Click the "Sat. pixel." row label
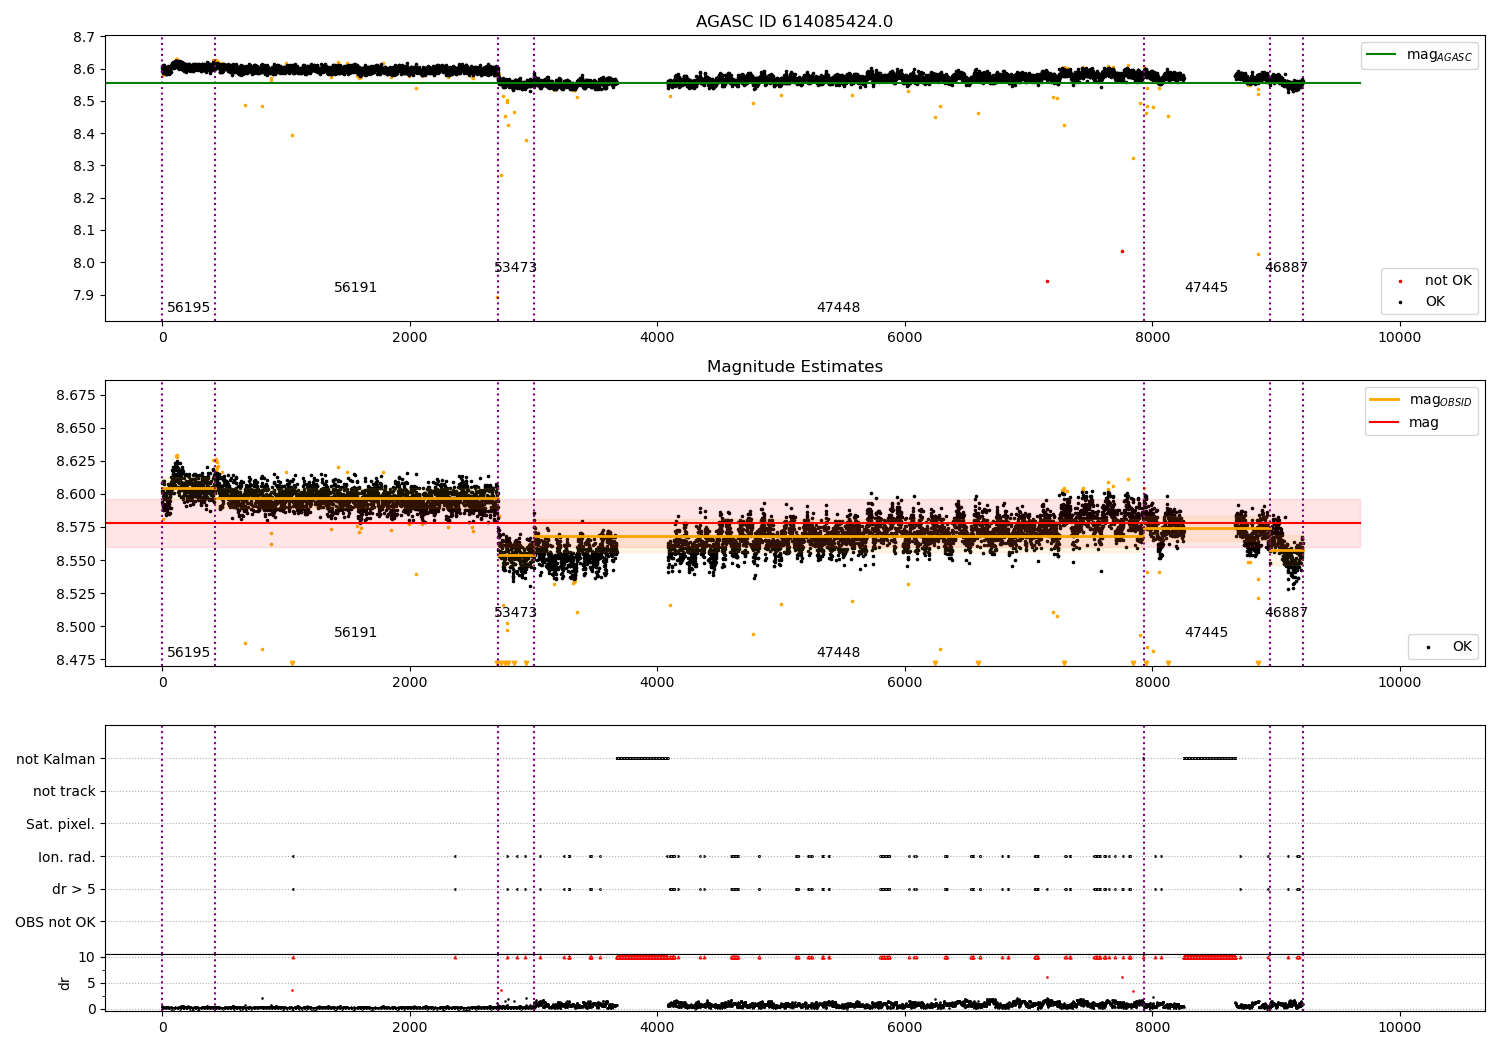Viewport: 1500px width, 1050px height. (x=61, y=824)
